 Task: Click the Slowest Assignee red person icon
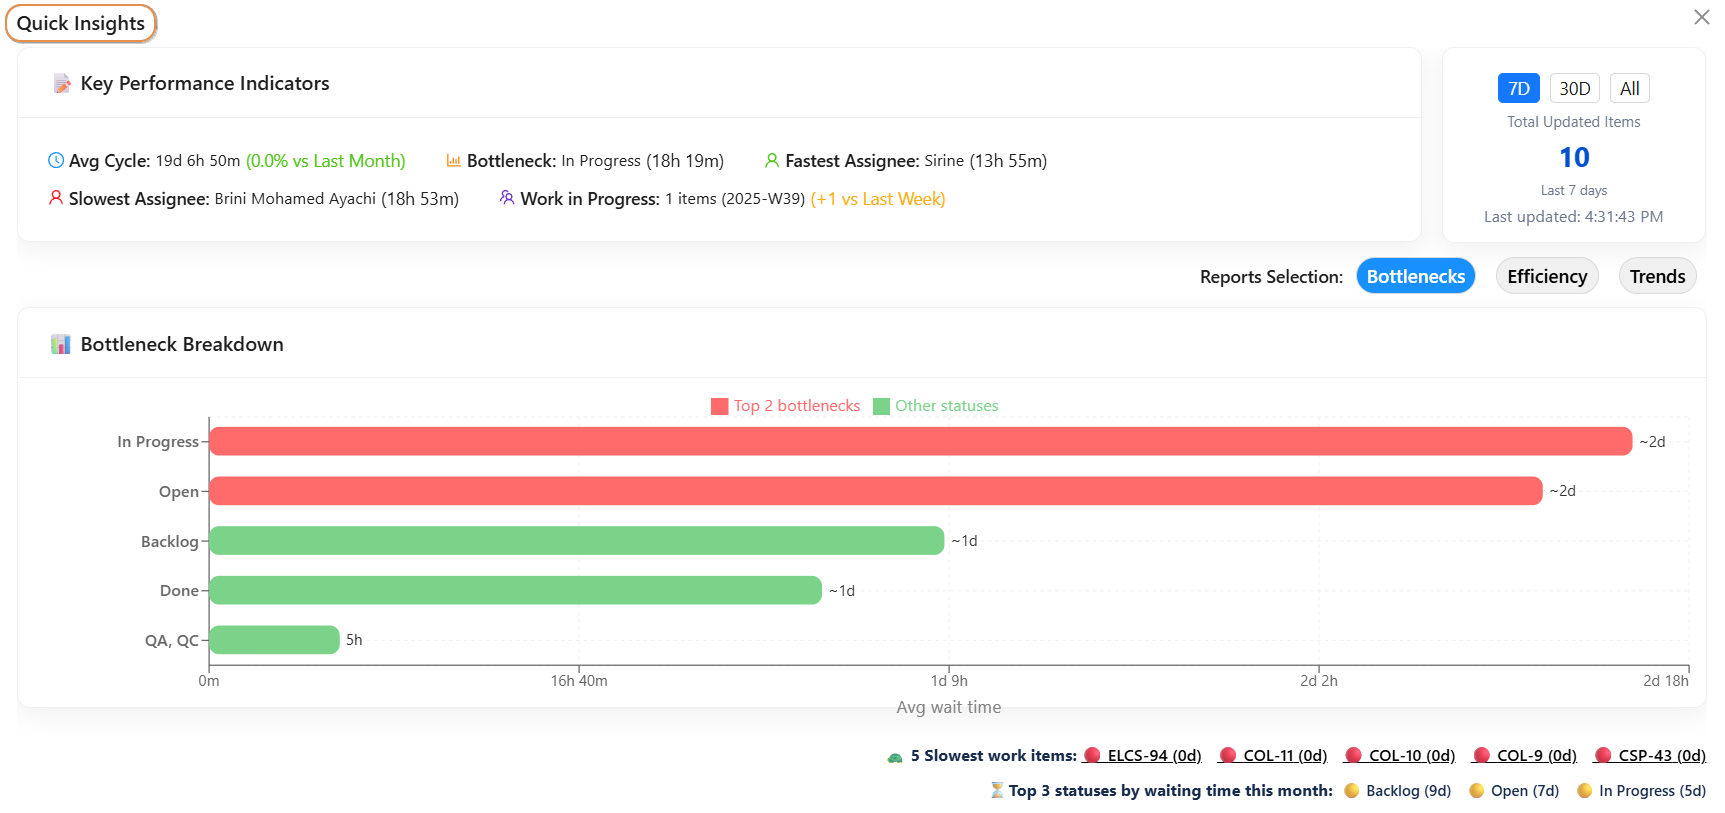pos(56,198)
